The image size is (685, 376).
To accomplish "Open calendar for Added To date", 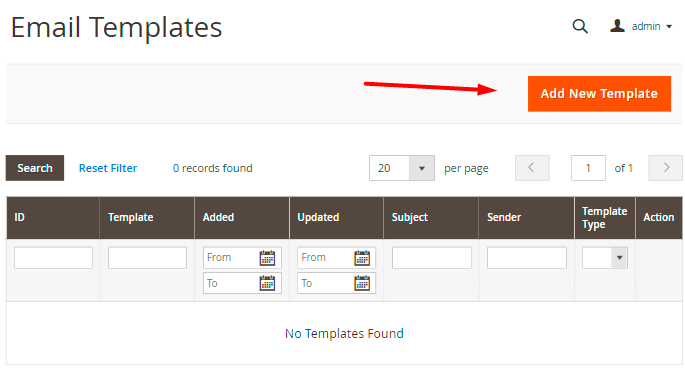I will coord(267,283).
